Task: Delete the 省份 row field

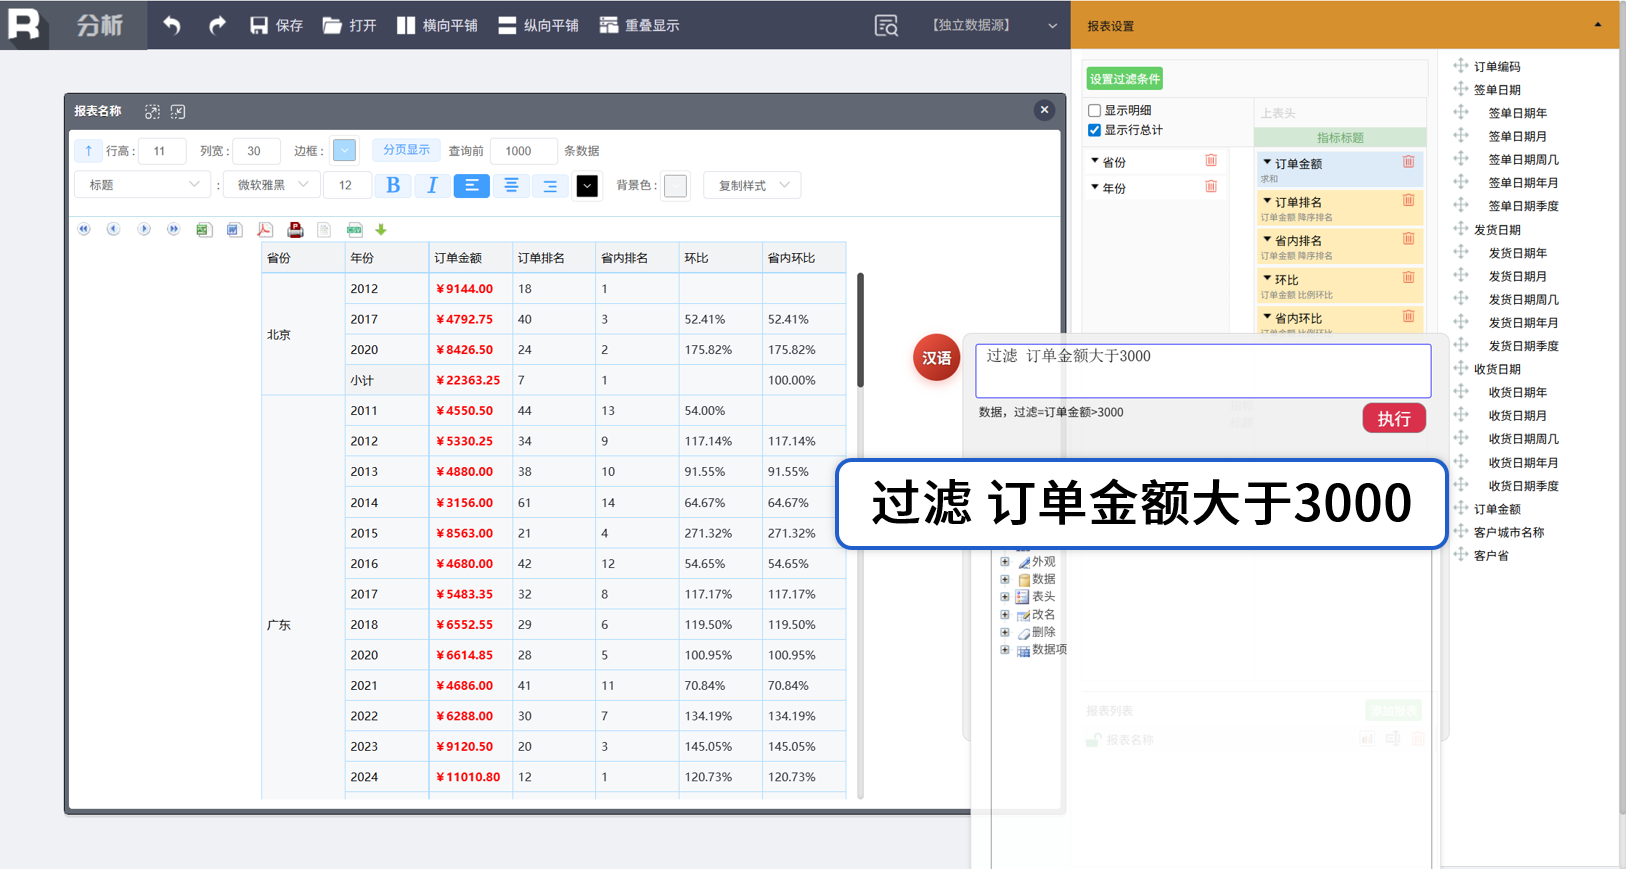Action: [x=1211, y=161]
